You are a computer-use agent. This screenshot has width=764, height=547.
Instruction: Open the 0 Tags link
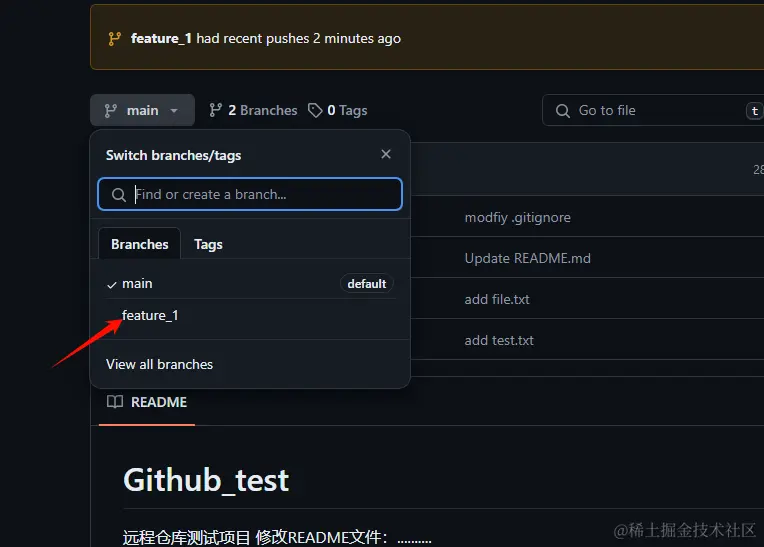pyautogui.click(x=338, y=111)
